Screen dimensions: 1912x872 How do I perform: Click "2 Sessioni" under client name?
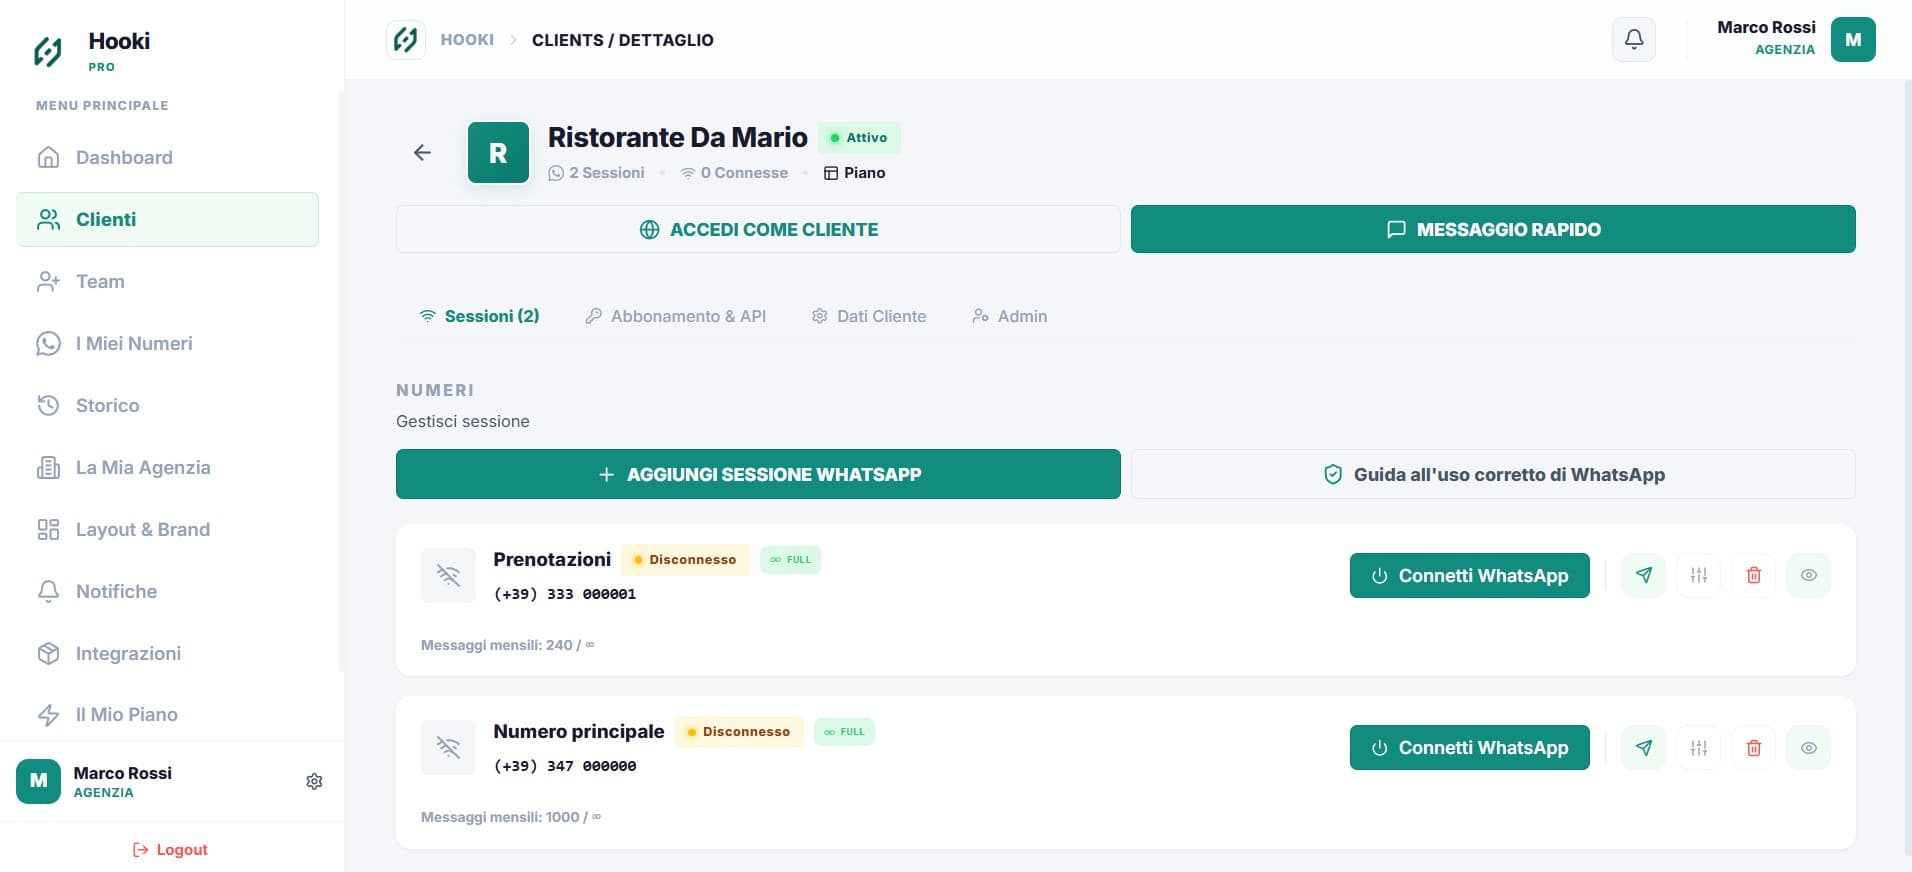coord(596,173)
